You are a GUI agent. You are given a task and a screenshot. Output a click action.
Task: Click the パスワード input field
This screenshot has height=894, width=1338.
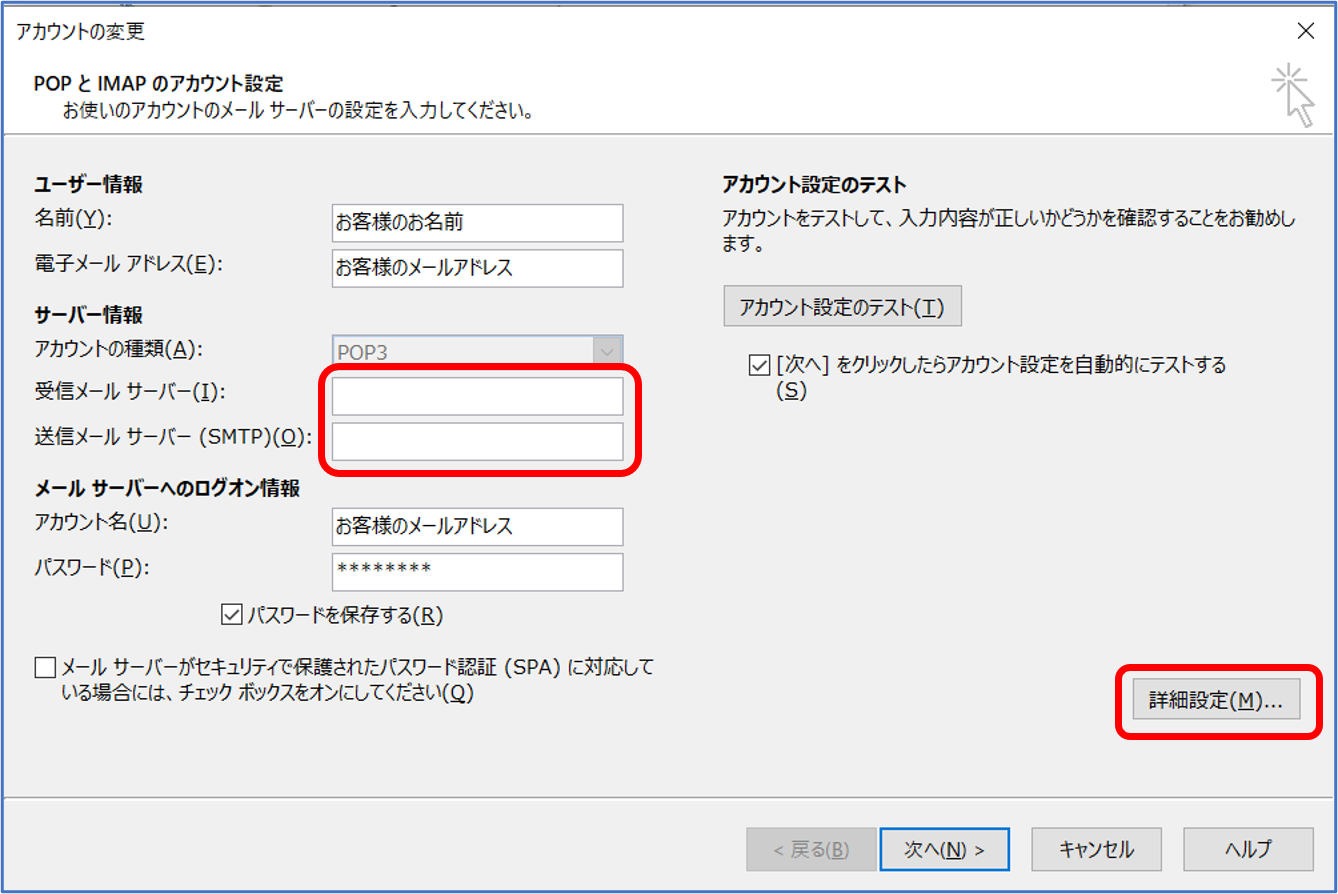click(x=477, y=571)
